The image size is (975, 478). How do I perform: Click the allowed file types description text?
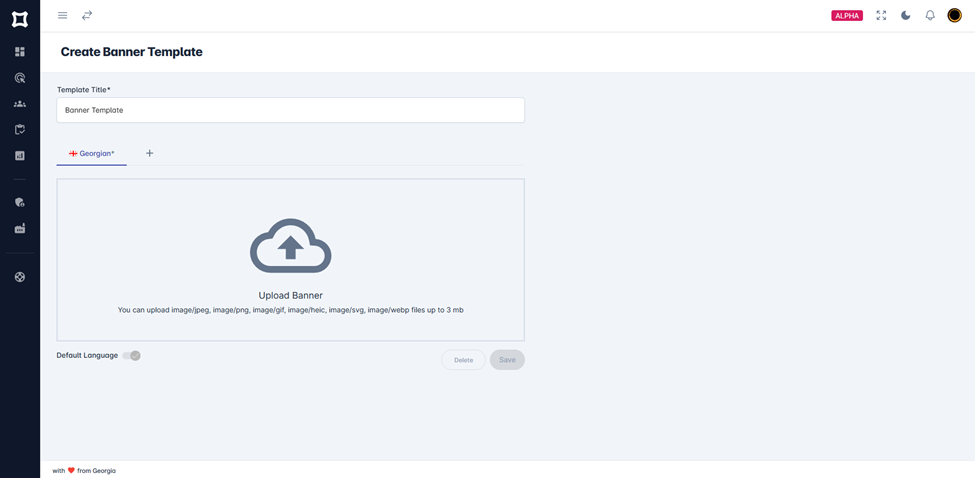290,310
